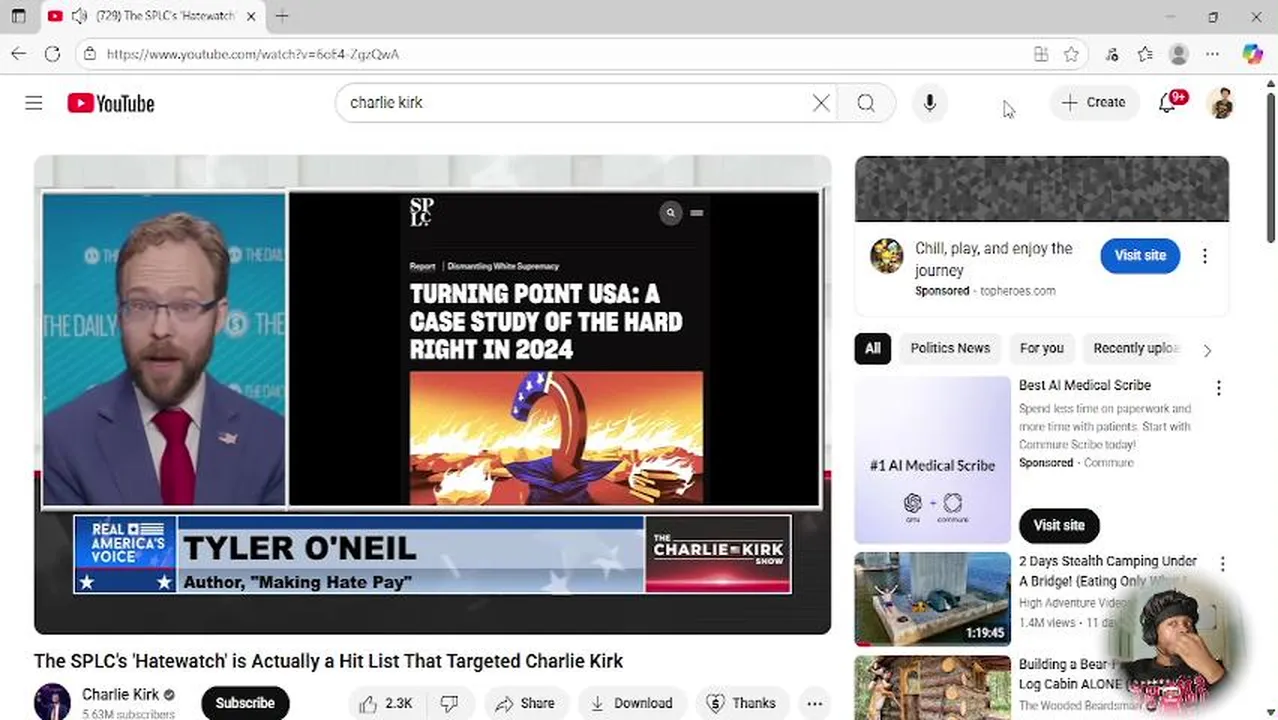Open the Best AI Medical Scribe title

[1085, 385]
